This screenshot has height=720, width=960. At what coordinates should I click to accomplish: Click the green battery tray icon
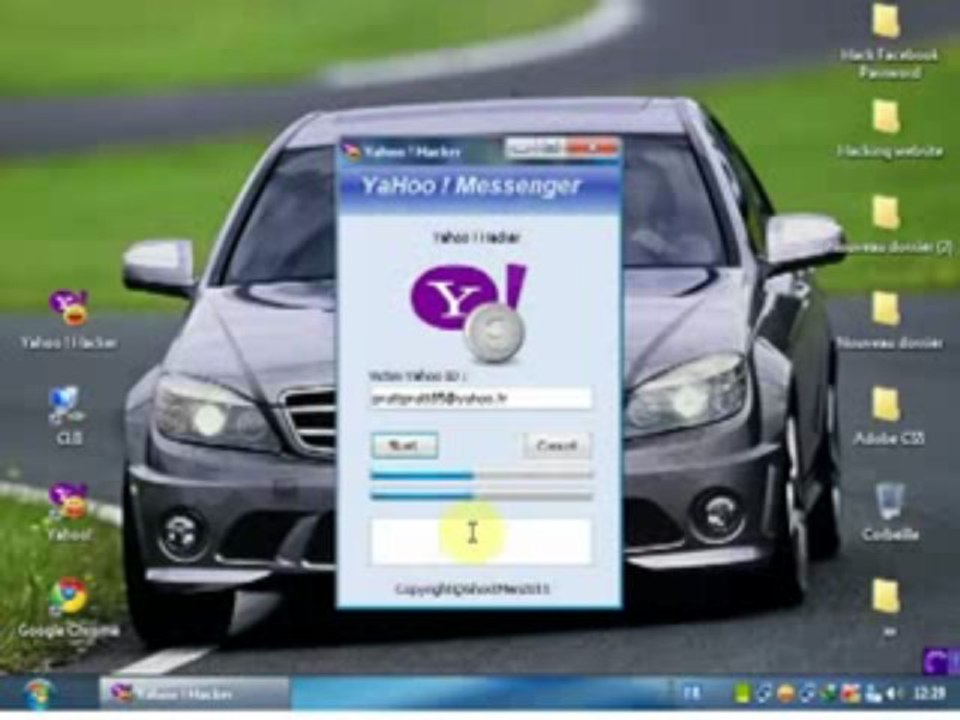click(743, 694)
